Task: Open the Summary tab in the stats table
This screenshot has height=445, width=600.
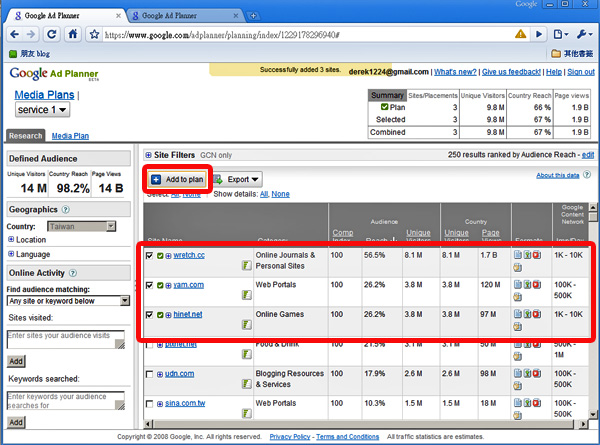Action: tap(387, 95)
